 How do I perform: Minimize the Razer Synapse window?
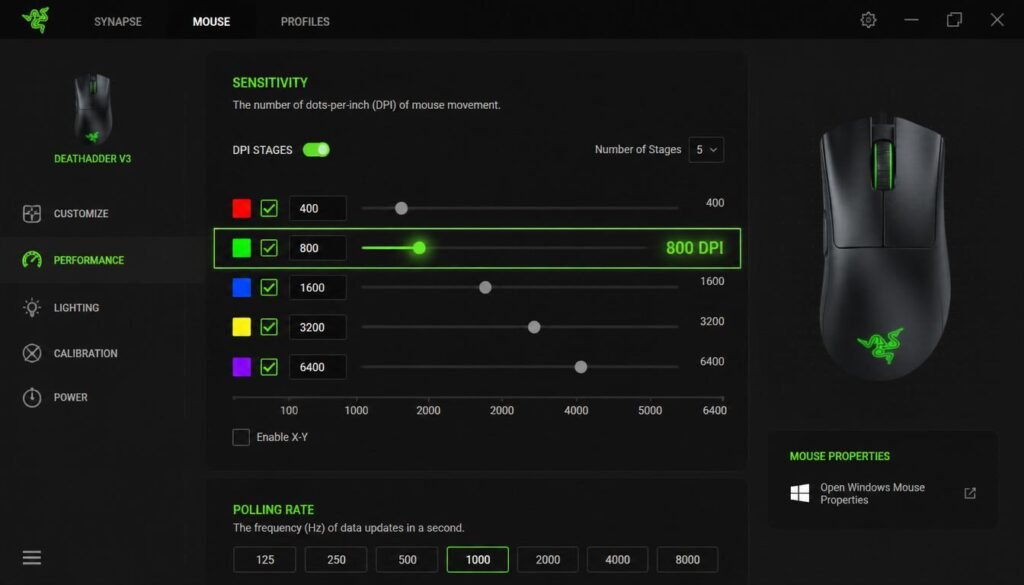[x=911, y=20]
